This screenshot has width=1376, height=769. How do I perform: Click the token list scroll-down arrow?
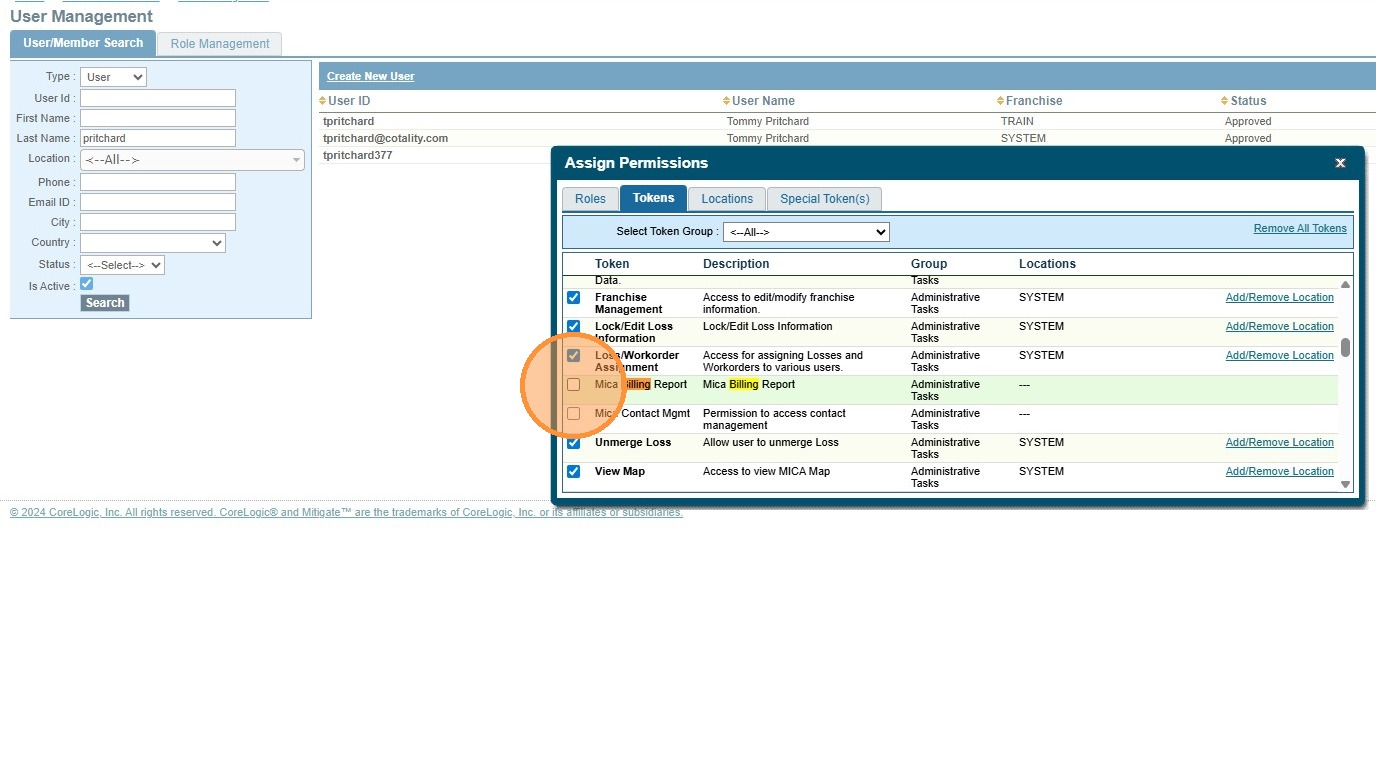click(x=1345, y=484)
